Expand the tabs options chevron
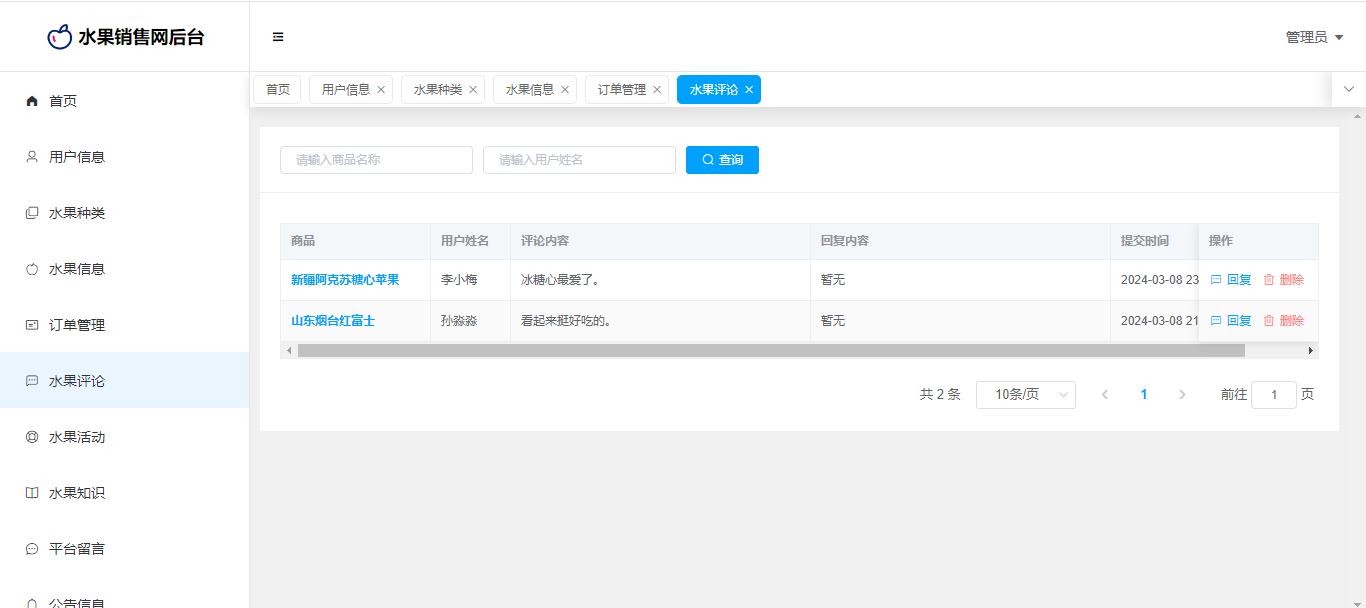This screenshot has height=608, width=1366. click(x=1348, y=89)
